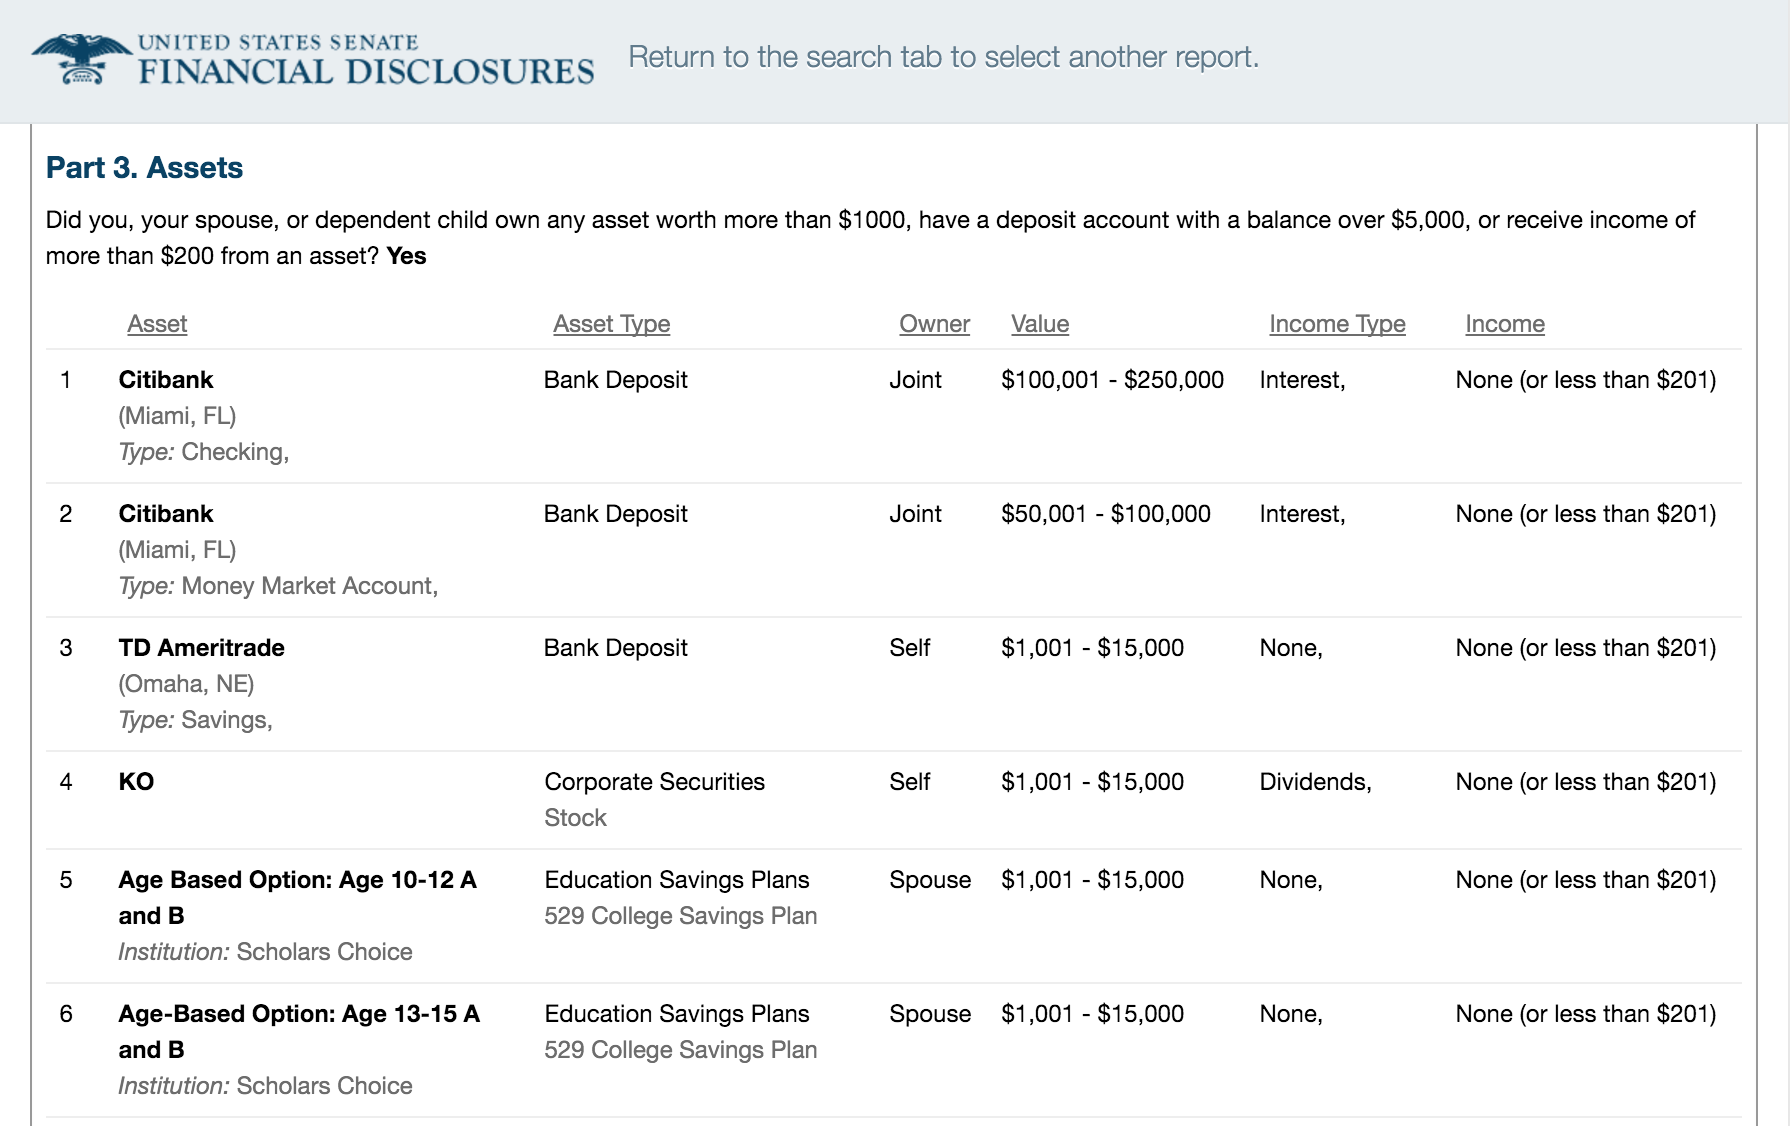Select 'Age-Based Option: Age 13-15 A and B'
This screenshot has width=1790, height=1126.
[299, 1032]
